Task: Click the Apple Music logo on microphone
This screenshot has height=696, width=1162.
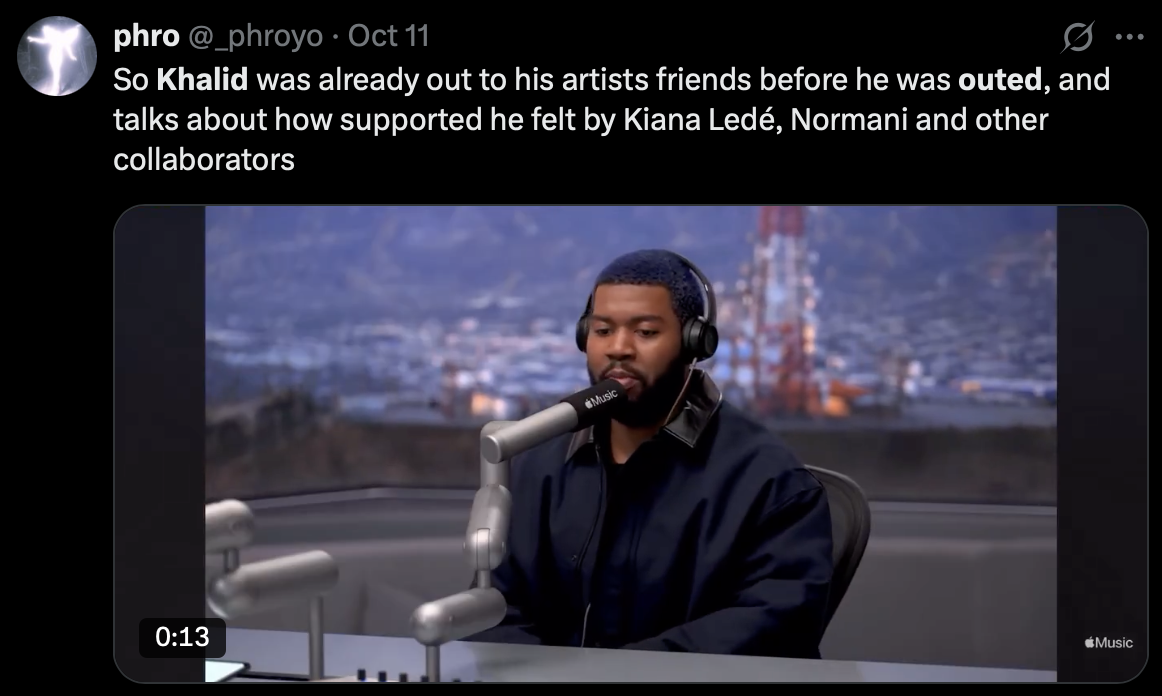Action: [601, 399]
